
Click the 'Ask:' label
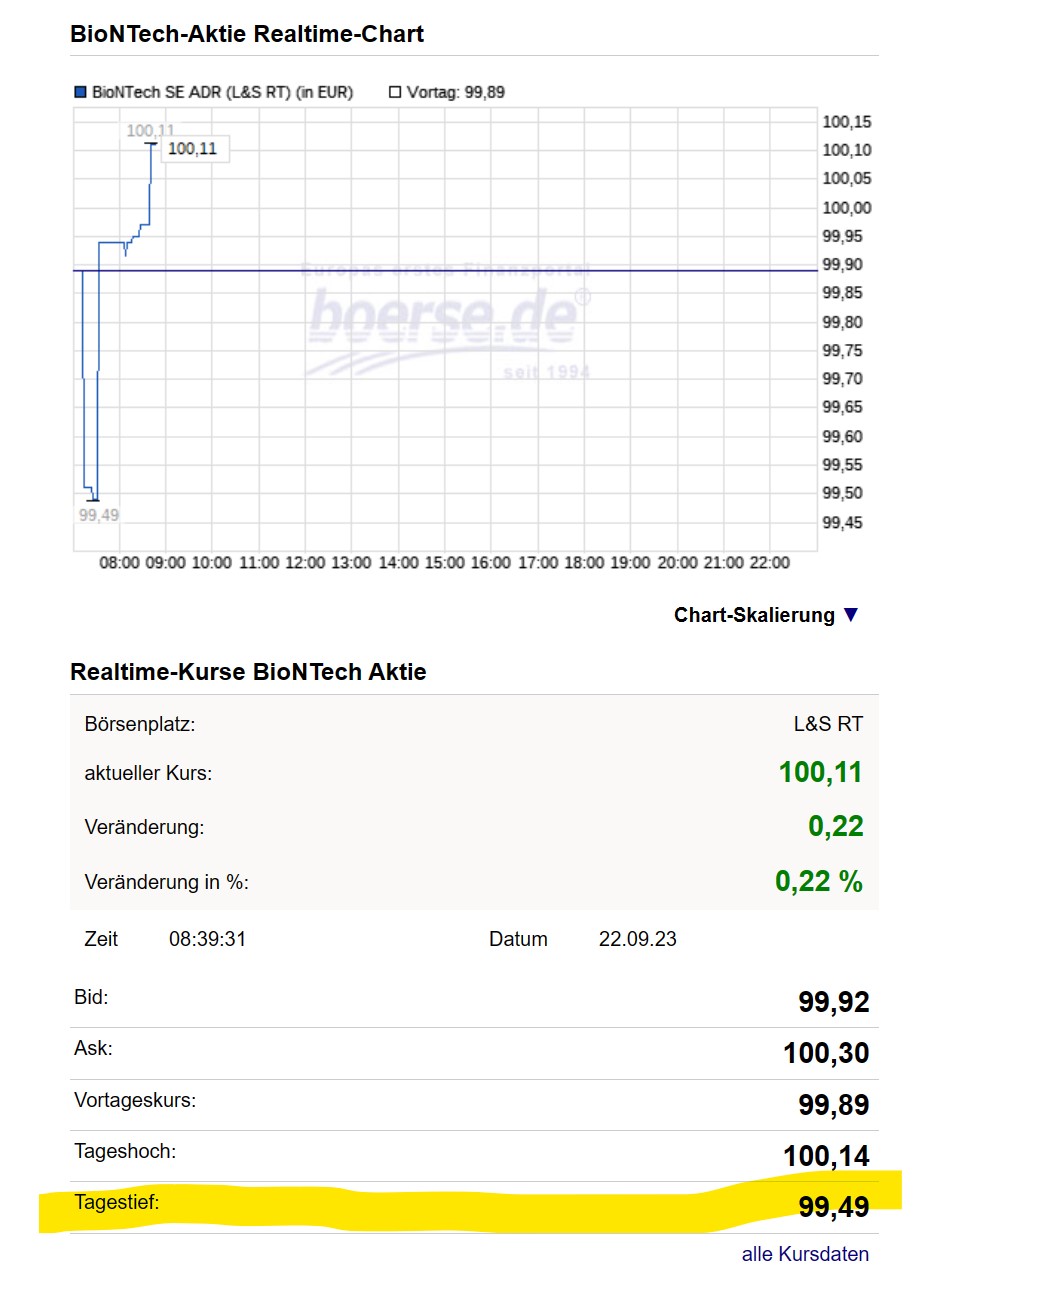click(x=93, y=1048)
